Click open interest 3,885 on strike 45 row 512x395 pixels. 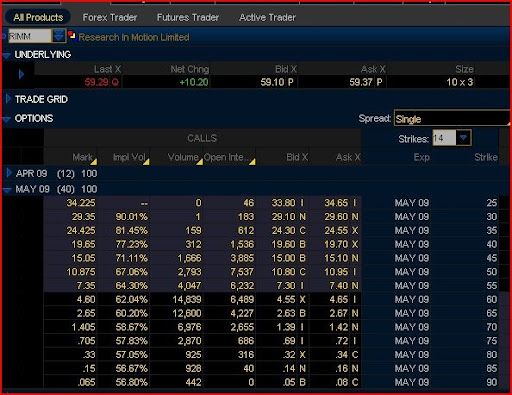tap(242, 258)
